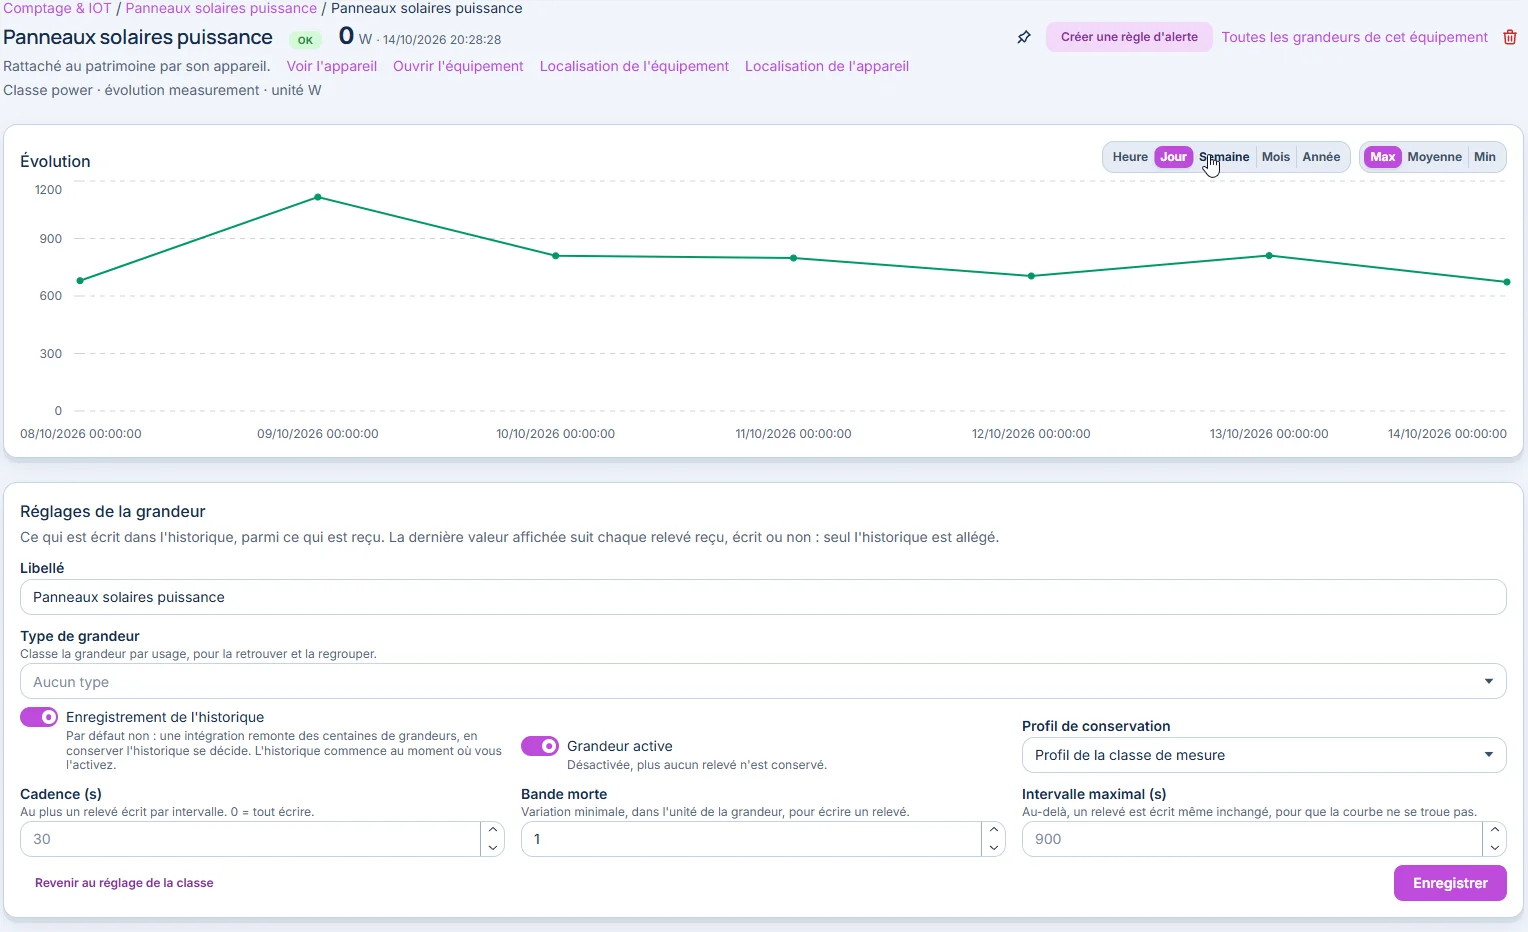This screenshot has height=932, width=1528.
Task: Decrease Cadence value with down arrow
Action: pyautogui.click(x=493, y=848)
